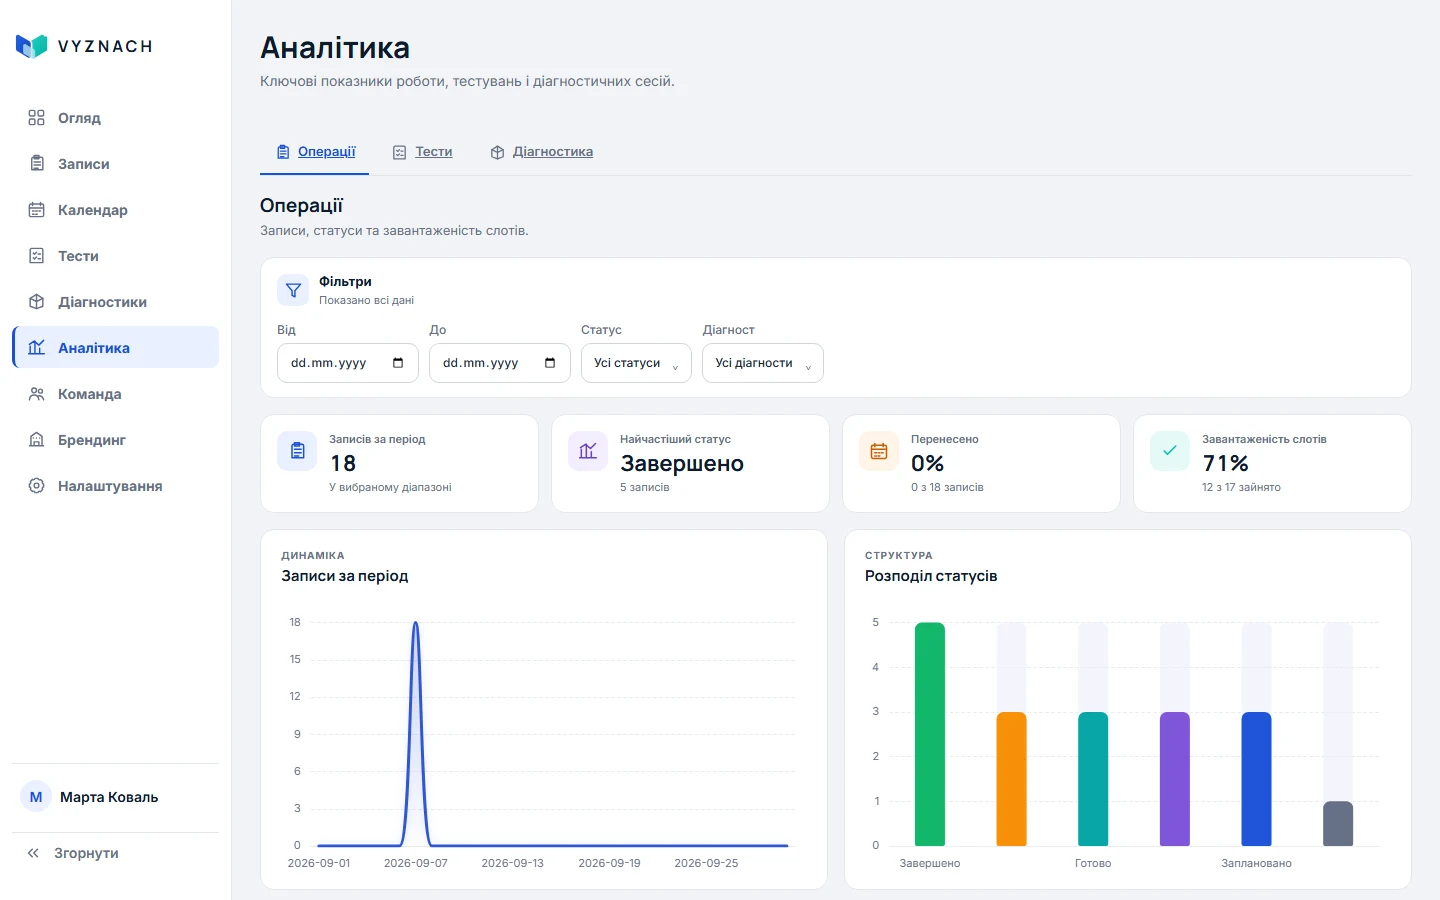Expand the Усі діагности dropdown

(763, 363)
